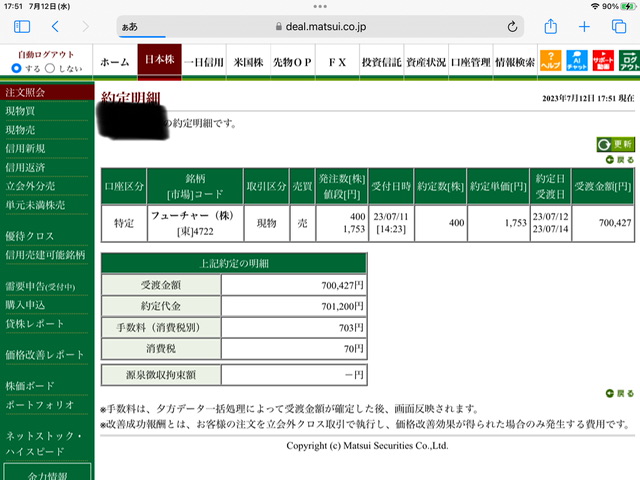Image resolution: width=640 pixels, height=480 pixels.
Task: Open the 米国株 tab
Action: [248, 62]
